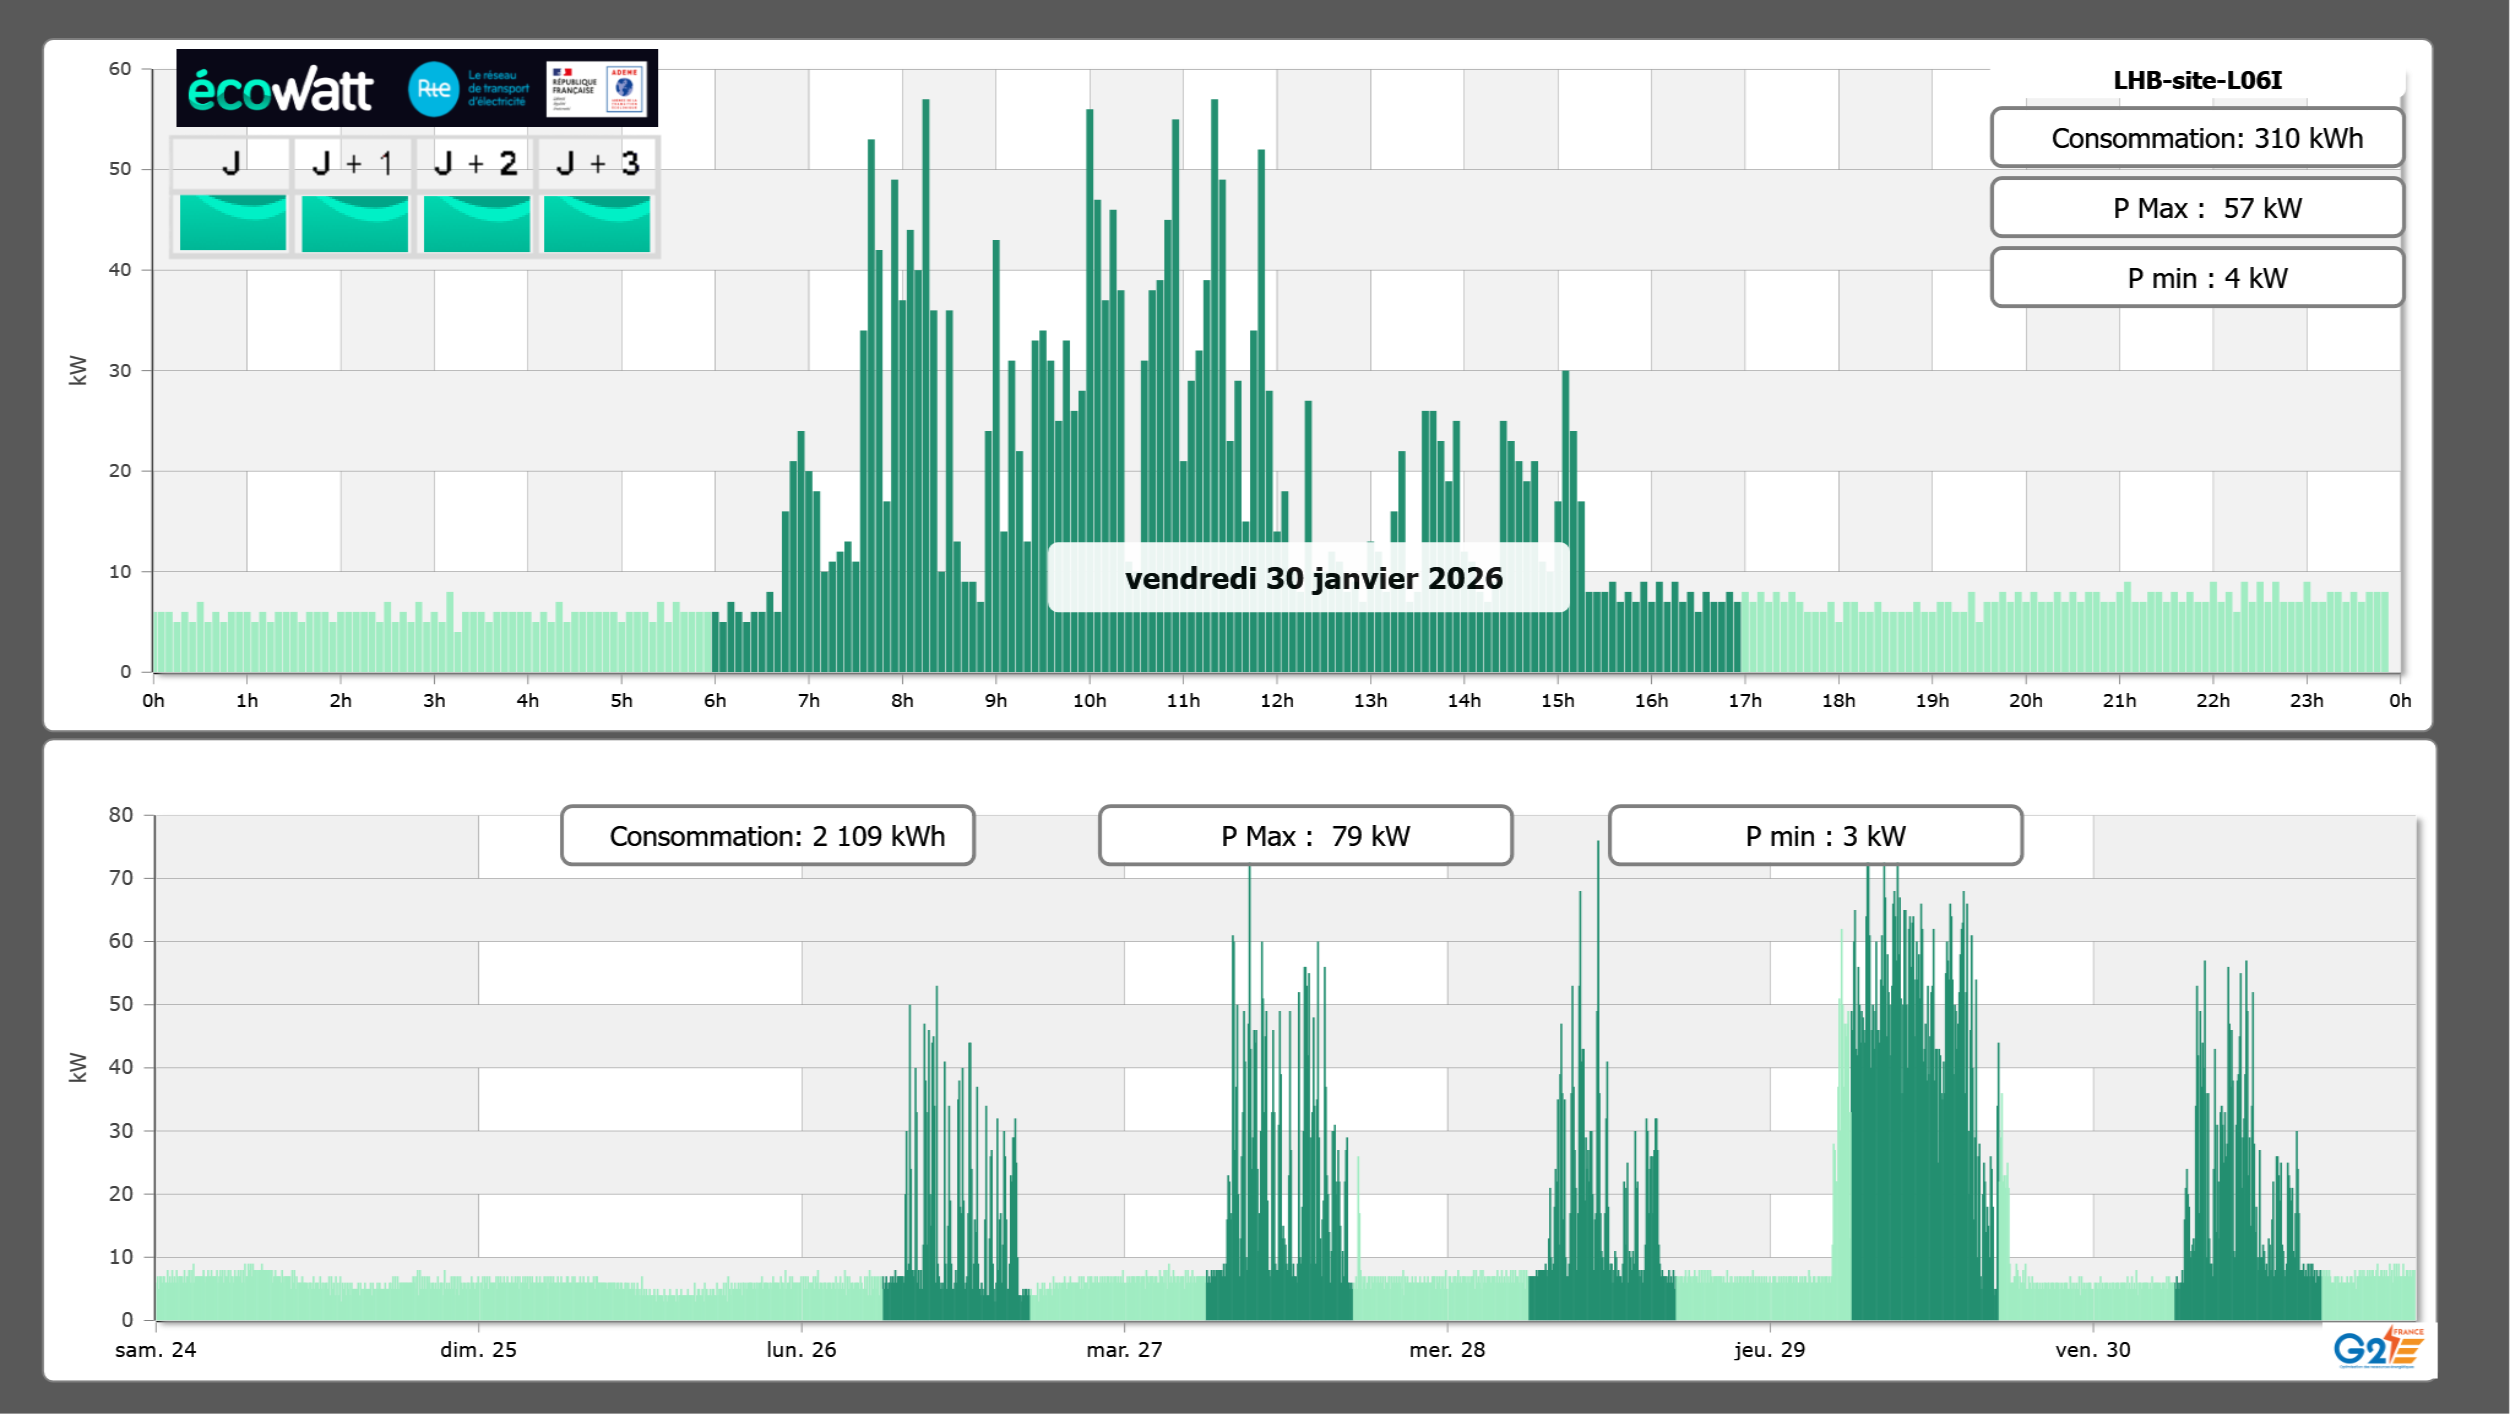Click the P Max : 57 kW box
The width and height of the screenshot is (2511, 1415).
2197,208
